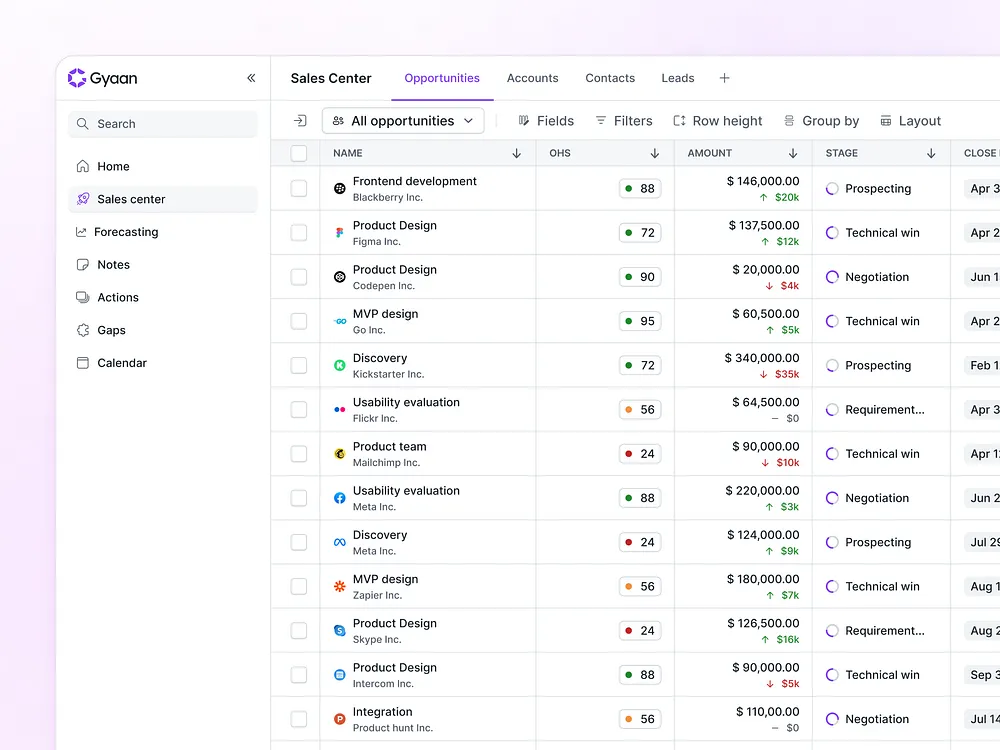The width and height of the screenshot is (1000, 750).
Task: Toggle the select-all checkbox in the table header
Action: pyautogui.click(x=299, y=153)
